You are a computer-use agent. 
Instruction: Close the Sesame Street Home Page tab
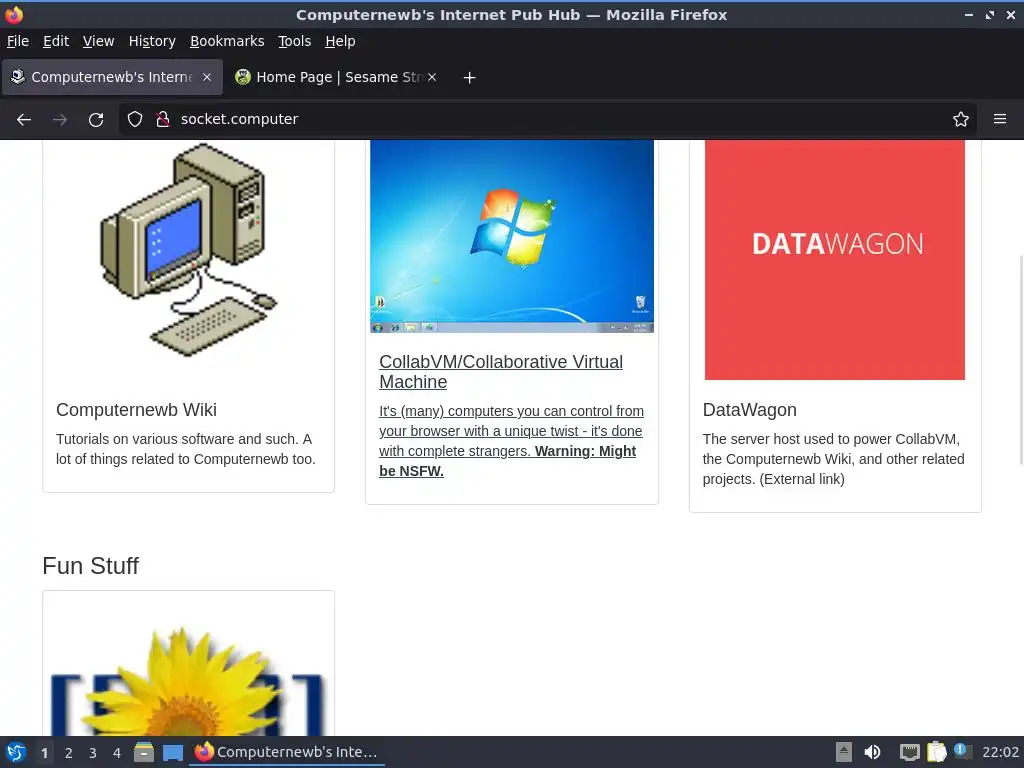point(432,77)
